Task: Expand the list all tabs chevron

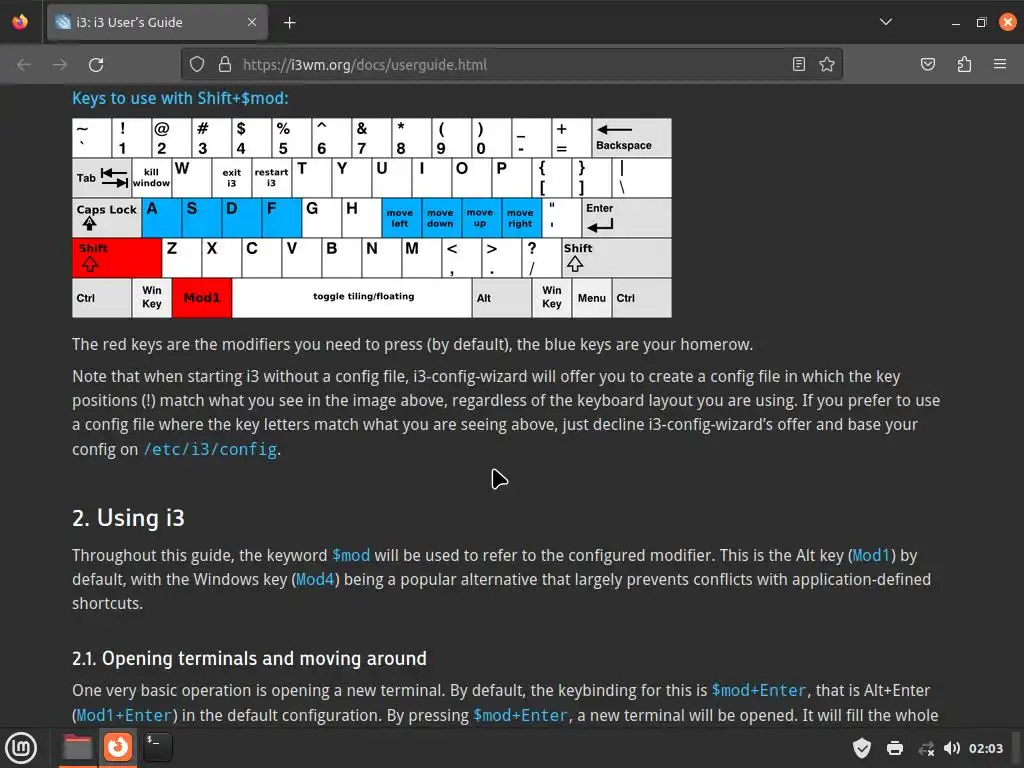Action: 886,22
